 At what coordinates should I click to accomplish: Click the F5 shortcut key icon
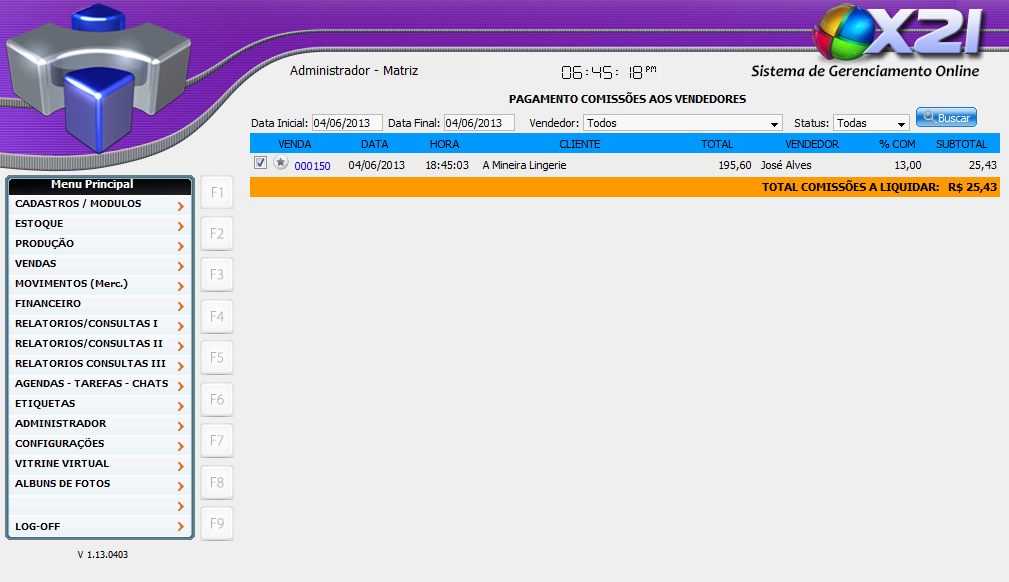pos(217,358)
